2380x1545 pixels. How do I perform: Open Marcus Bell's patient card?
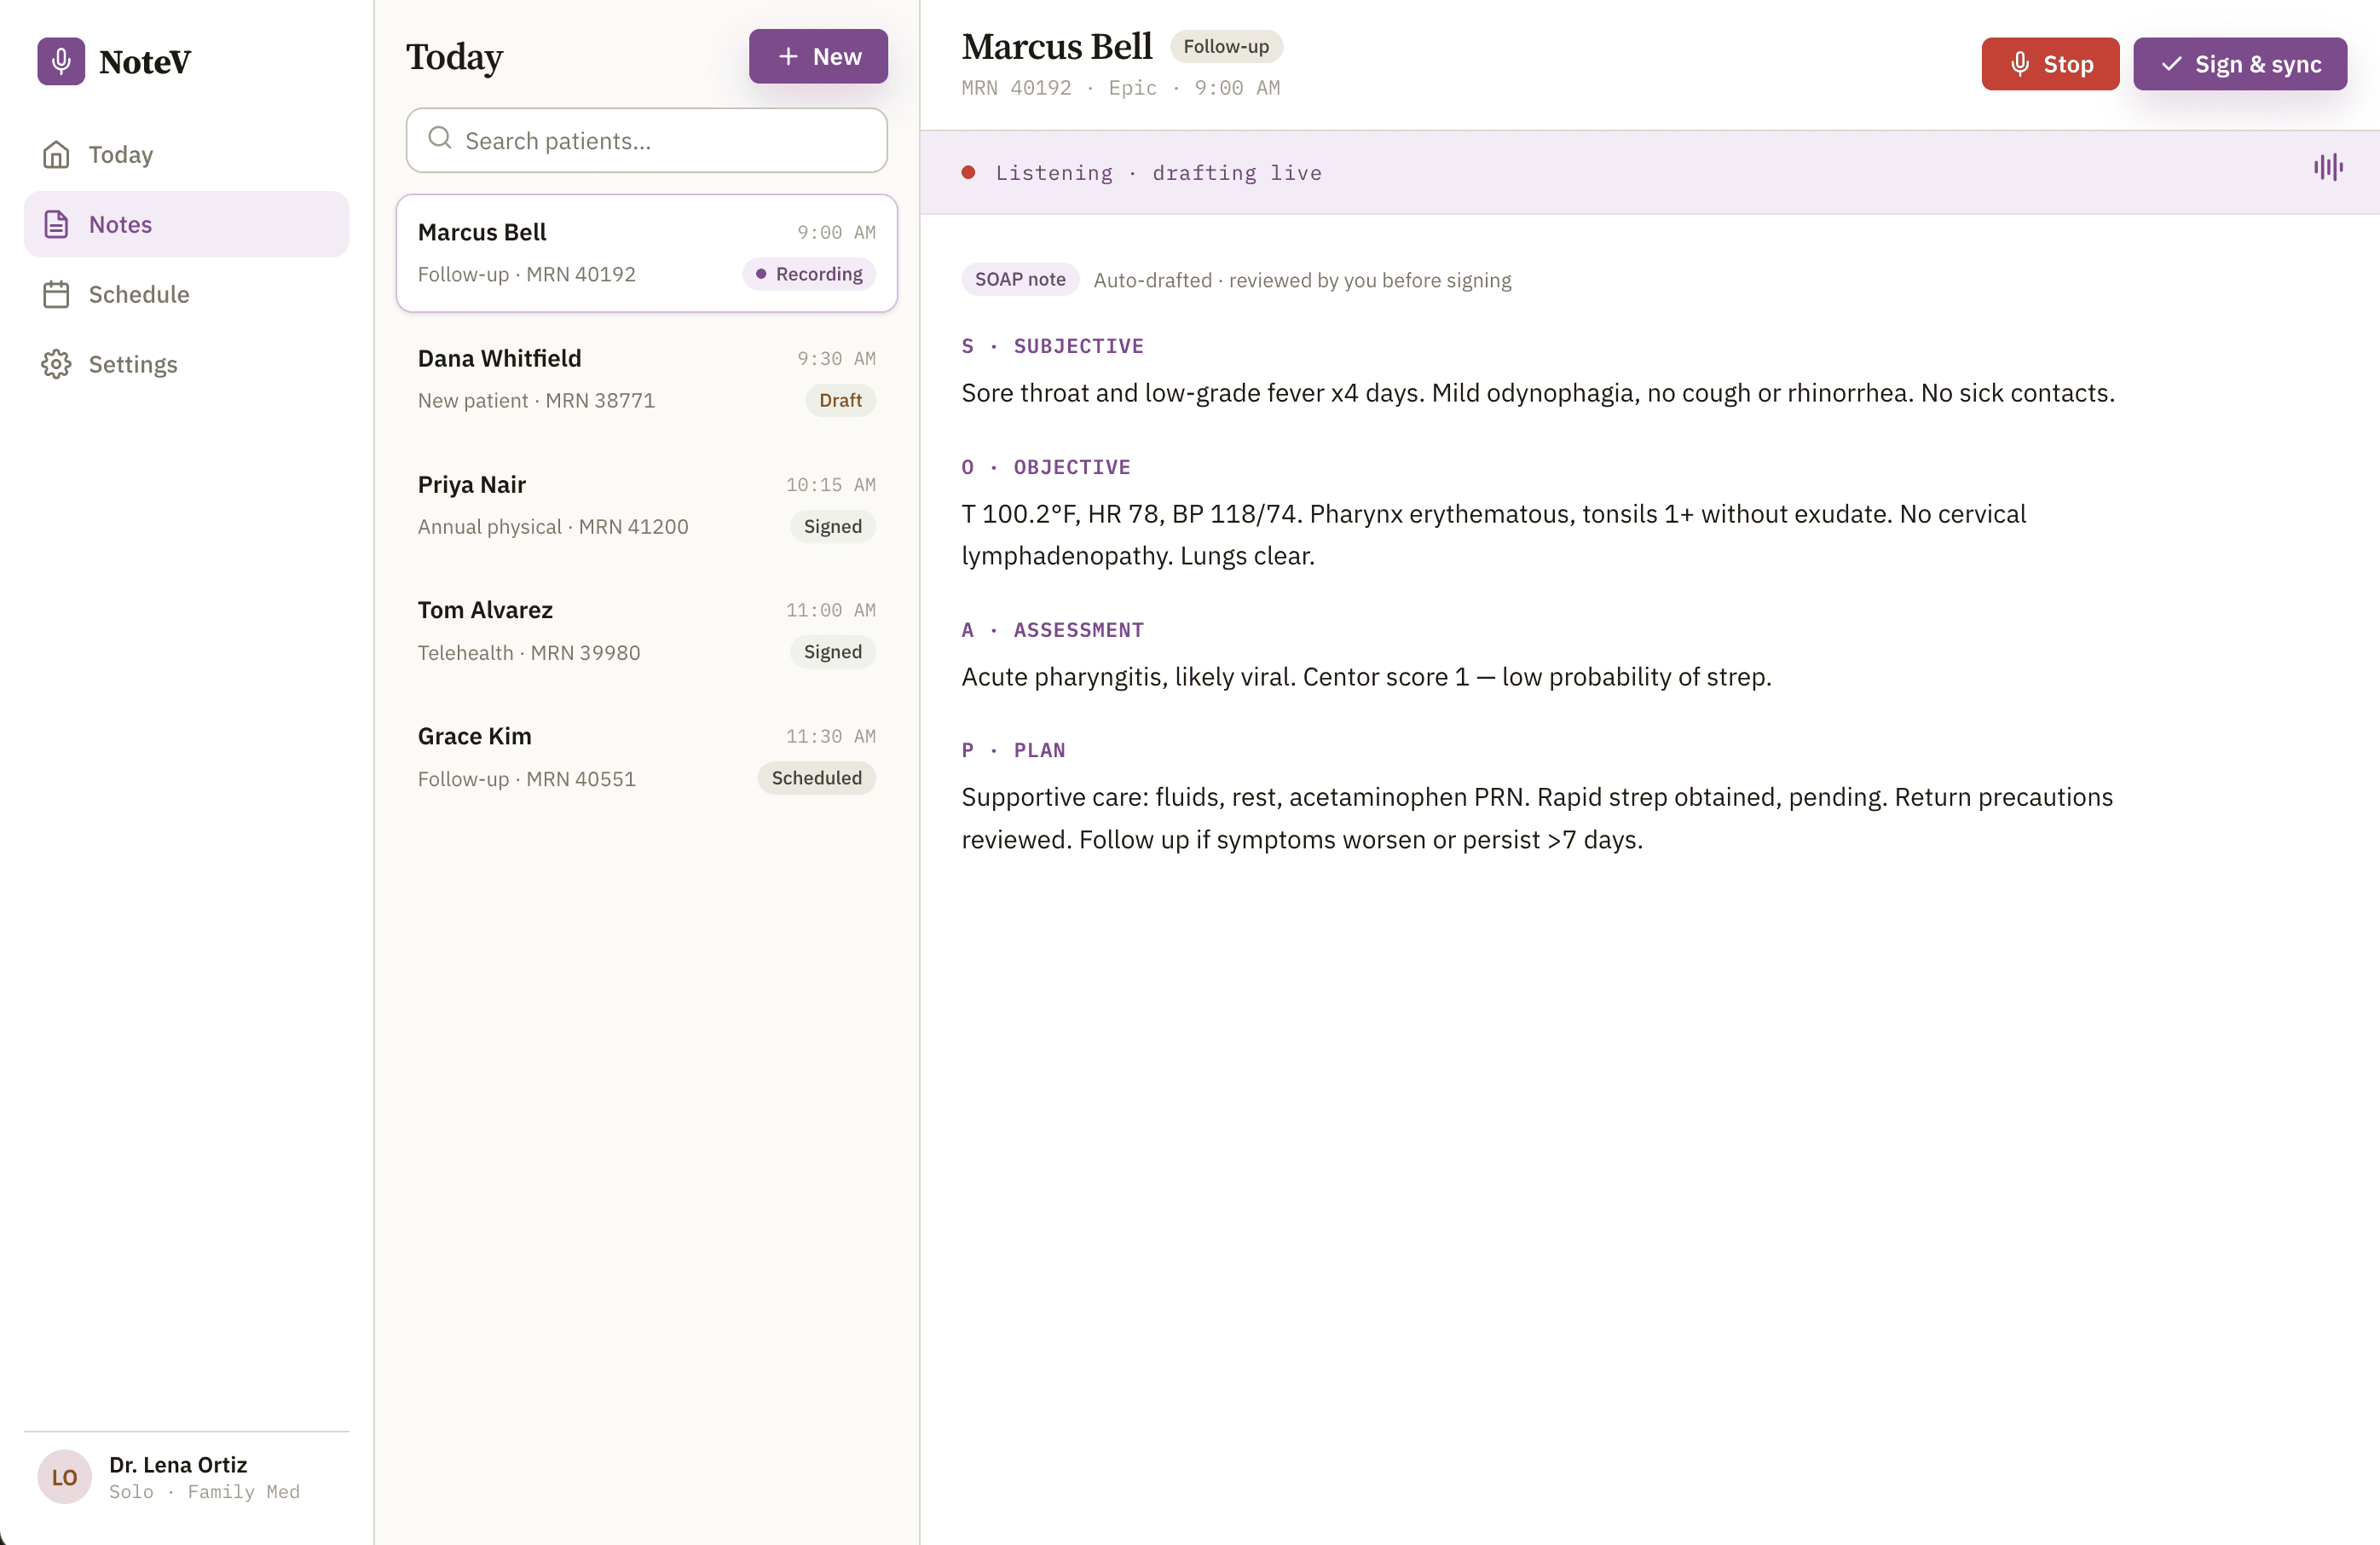pos(646,253)
